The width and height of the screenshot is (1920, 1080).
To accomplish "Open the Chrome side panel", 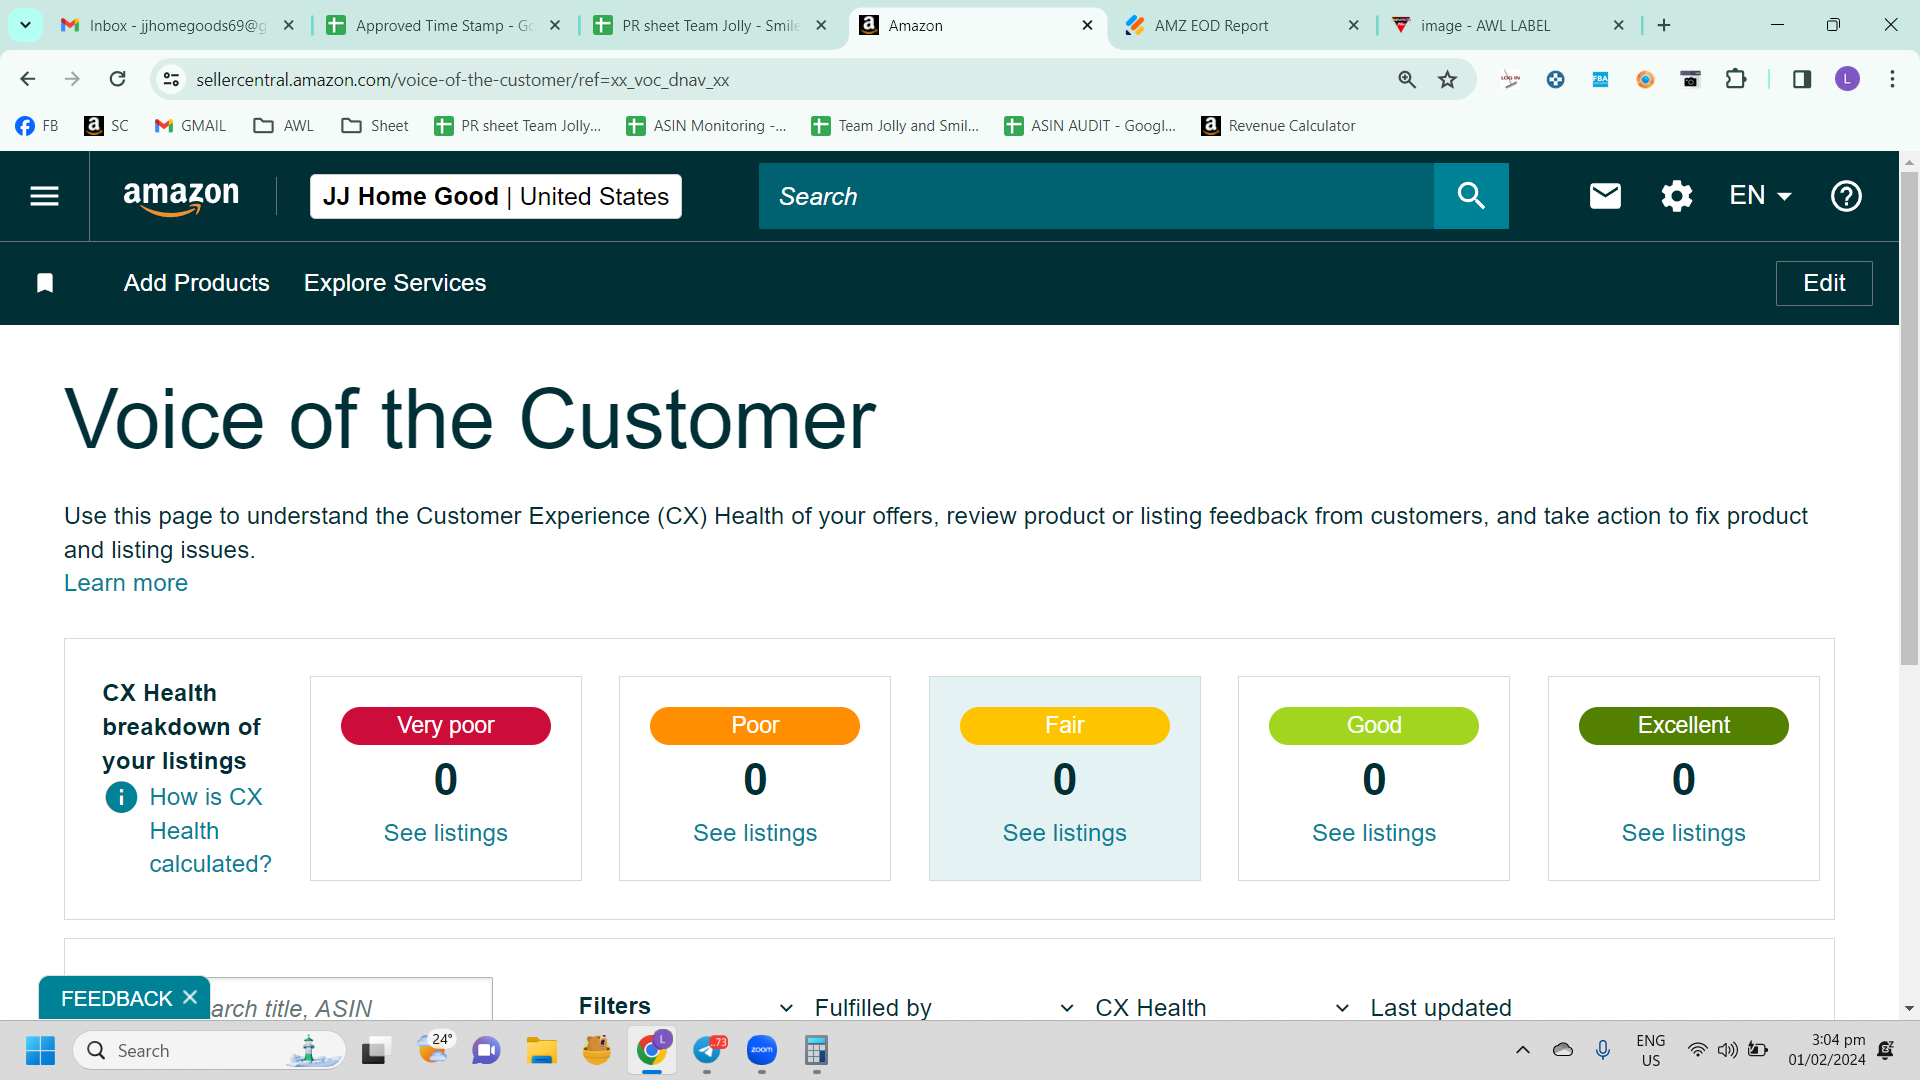I will 1802,79.
